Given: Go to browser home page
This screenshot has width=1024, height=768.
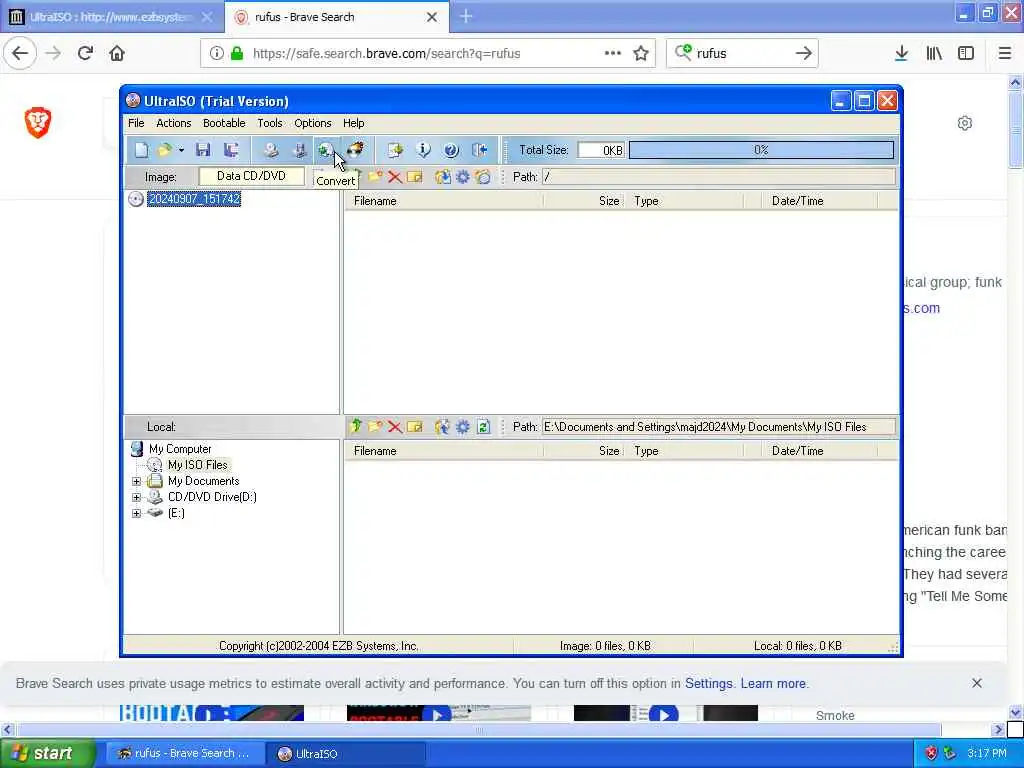Looking at the screenshot, I should (117, 53).
